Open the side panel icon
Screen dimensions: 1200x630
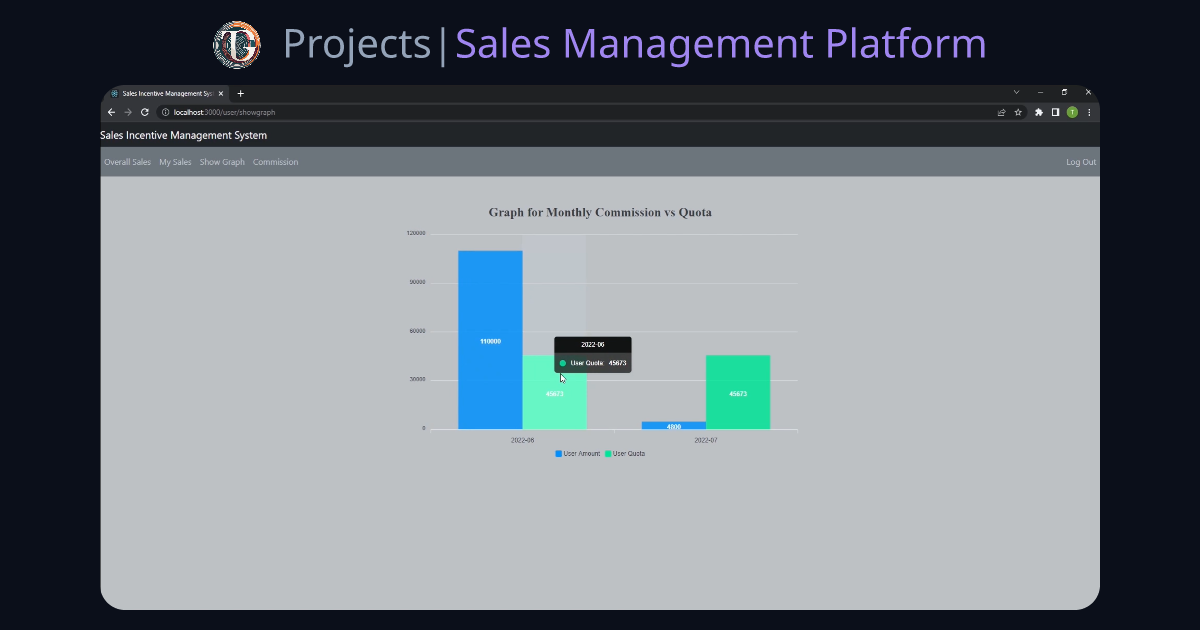1055,112
